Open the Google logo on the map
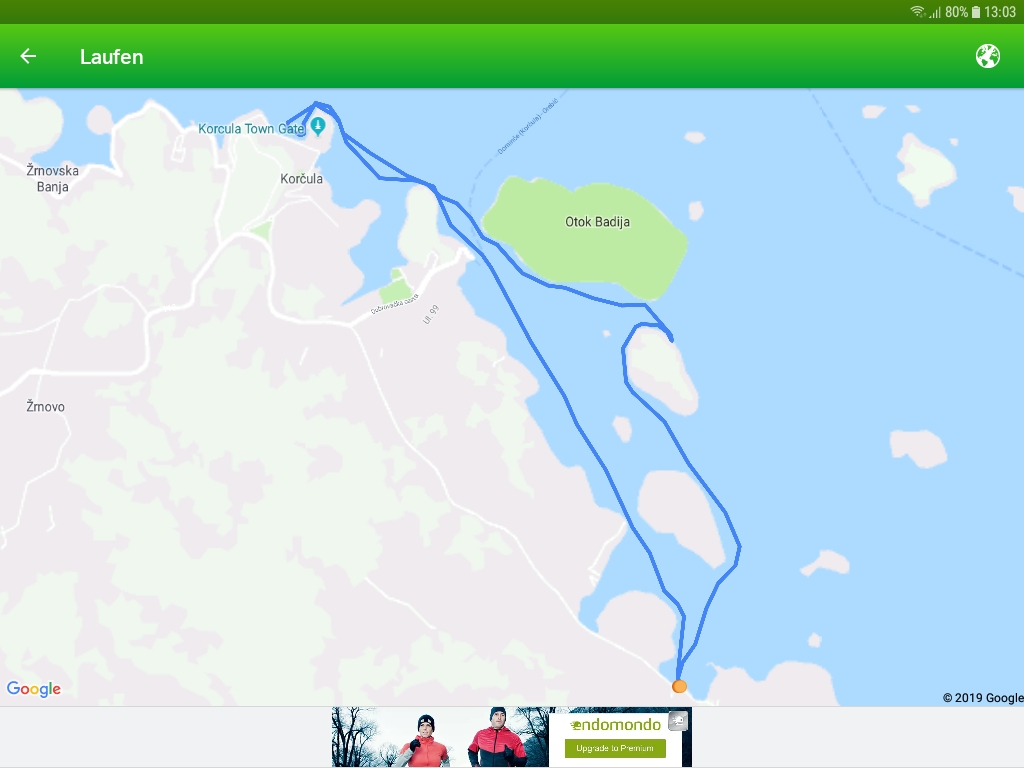 34,689
